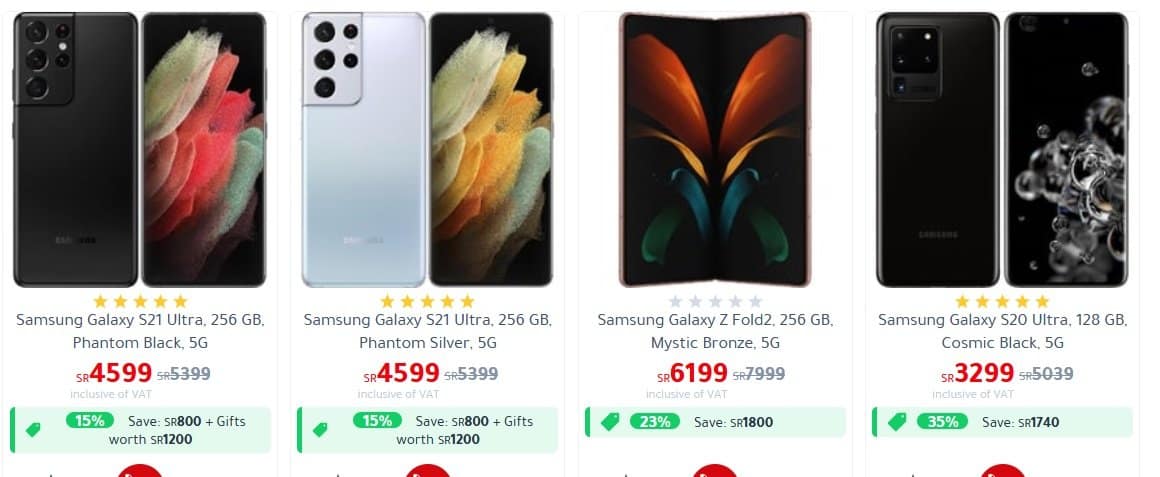This screenshot has height=477, width=1160.
Task: Select the Phantom Silver S21 Ultra product image
Action: pyautogui.click(x=427, y=149)
